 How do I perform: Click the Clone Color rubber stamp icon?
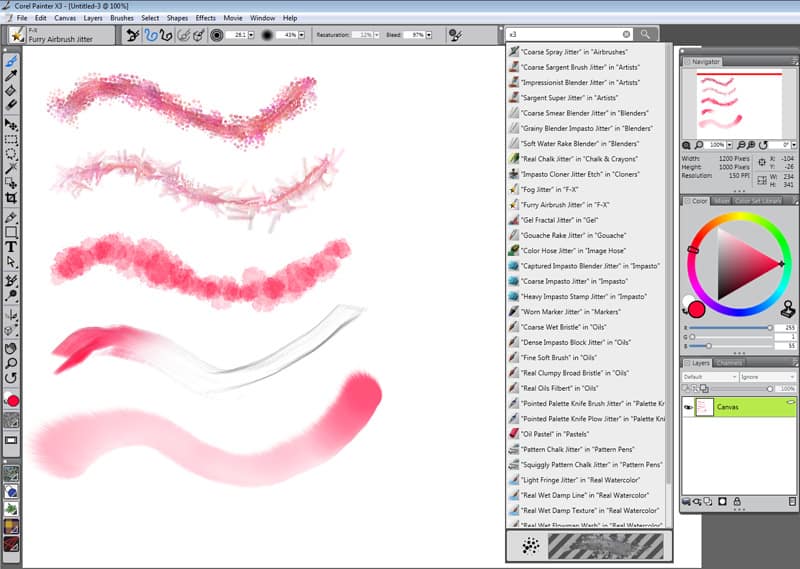pos(788,308)
